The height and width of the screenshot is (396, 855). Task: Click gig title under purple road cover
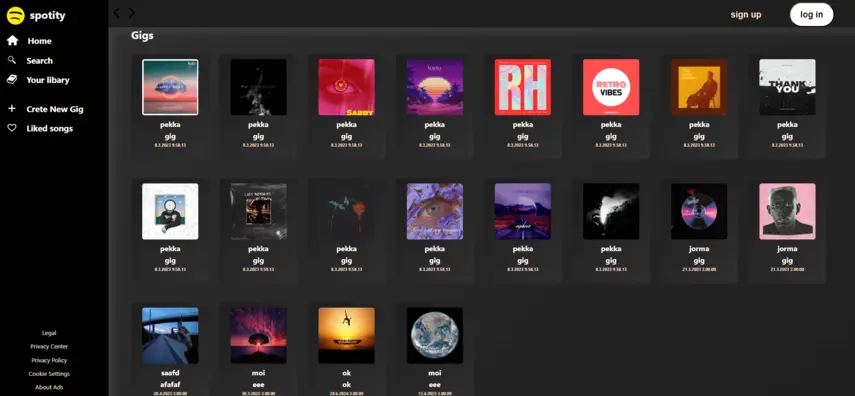click(522, 261)
